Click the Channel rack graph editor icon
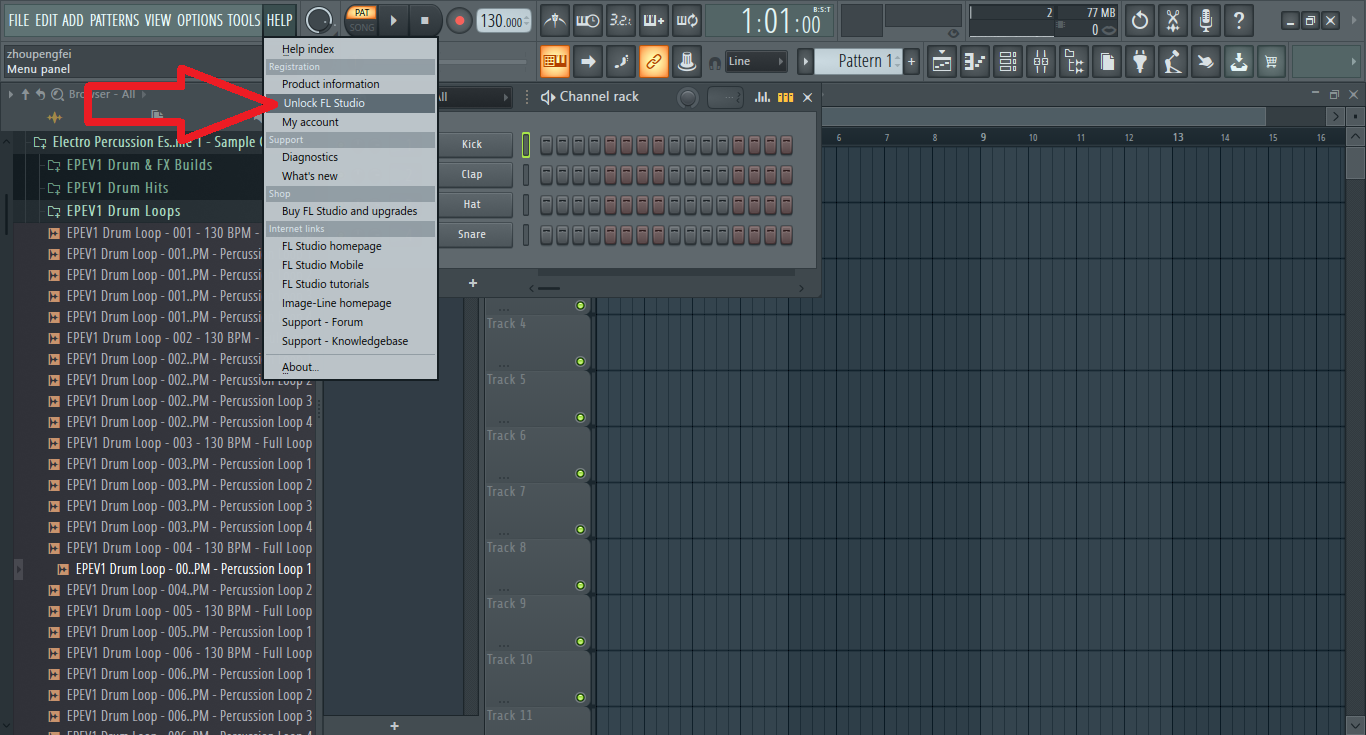Image resolution: width=1366 pixels, height=735 pixels. (x=762, y=97)
